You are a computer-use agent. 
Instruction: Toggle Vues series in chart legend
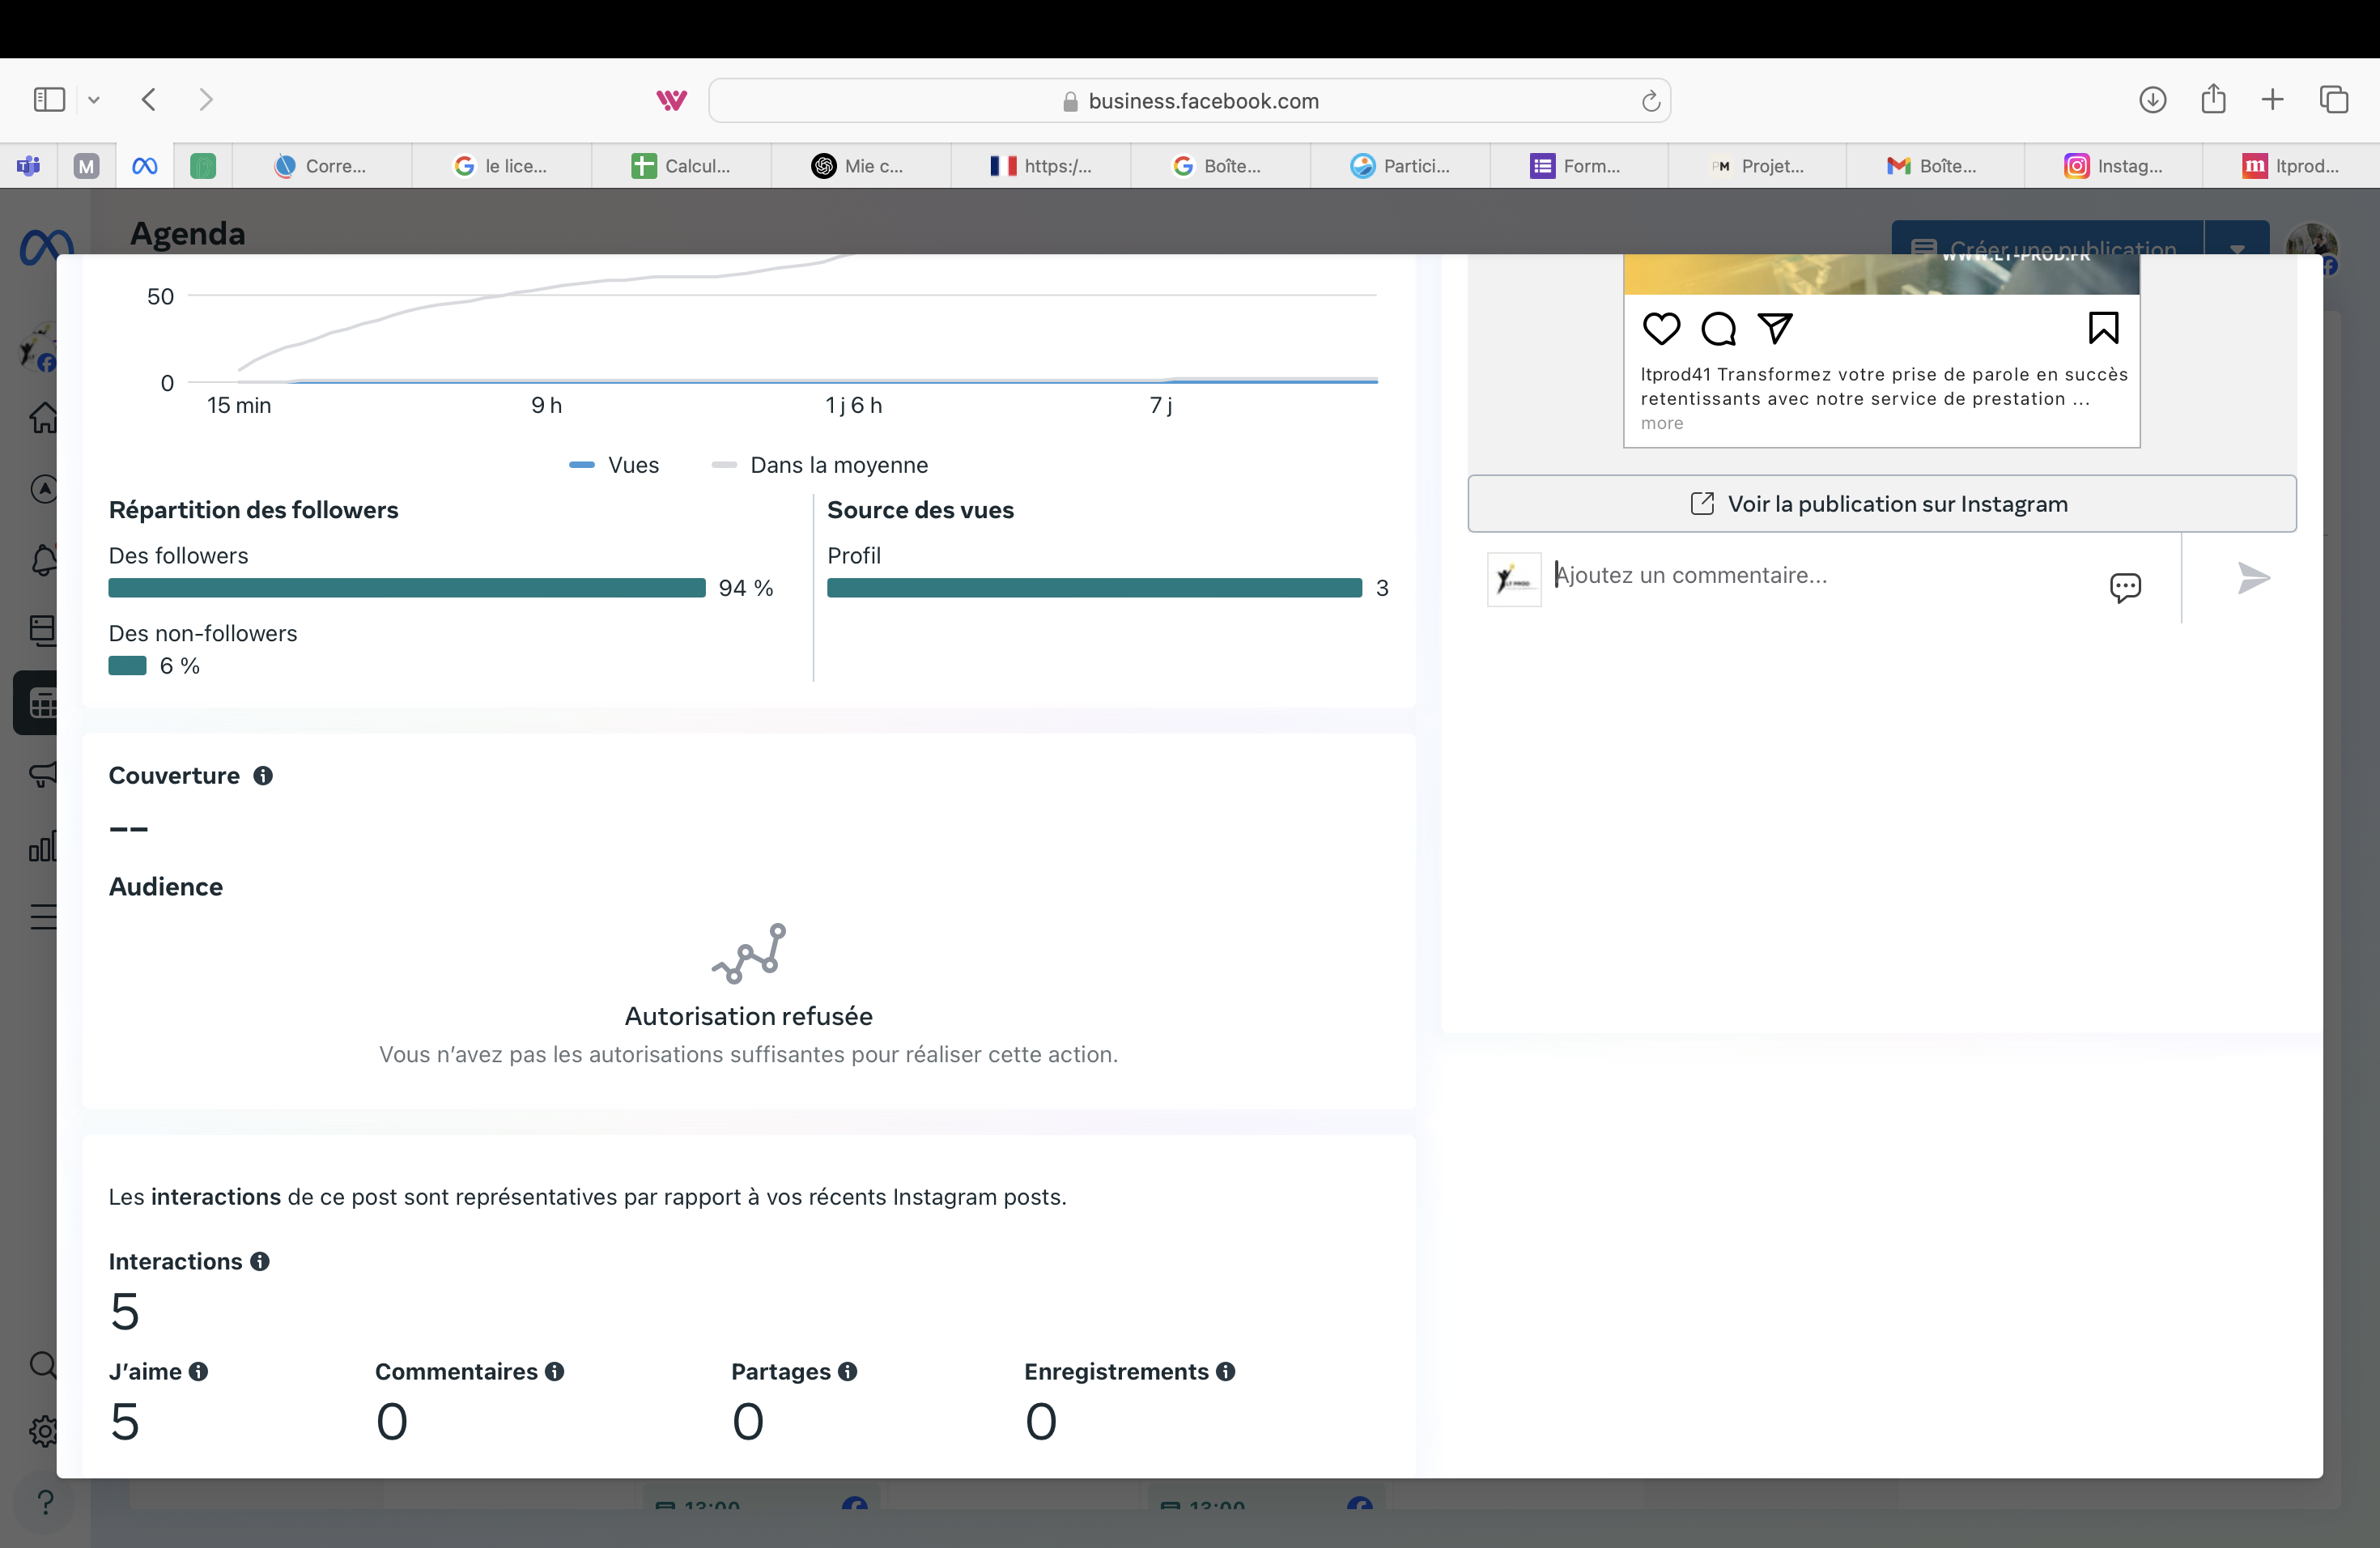[x=615, y=465]
